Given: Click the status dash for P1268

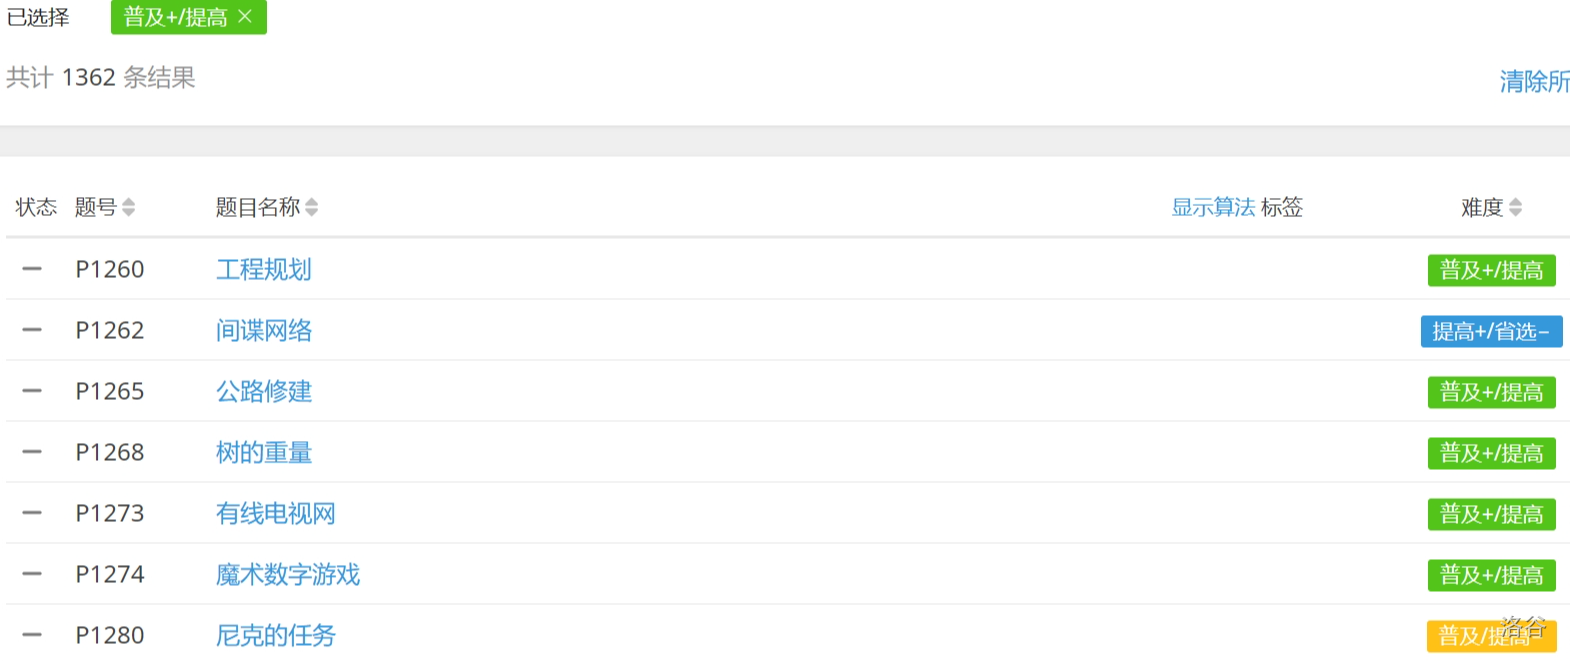Looking at the screenshot, I should click(x=32, y=452).
